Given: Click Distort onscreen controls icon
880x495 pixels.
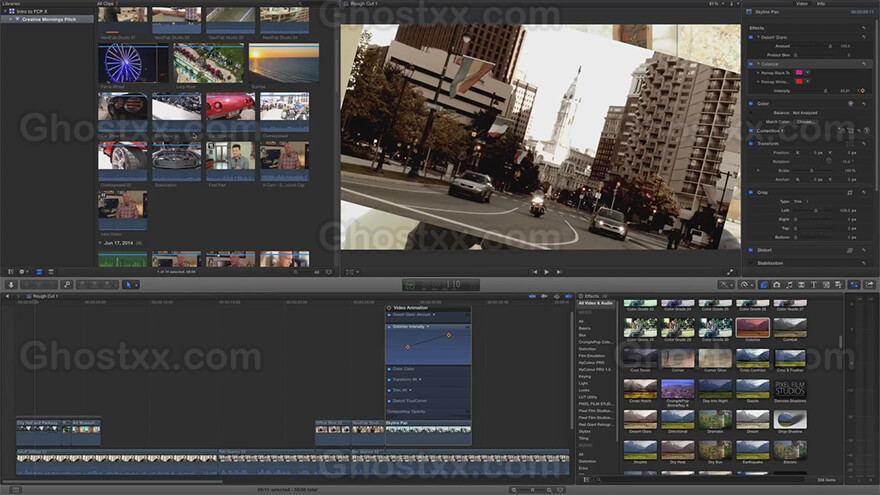Looking at the screenshot, I should click(x=850, y=250).
